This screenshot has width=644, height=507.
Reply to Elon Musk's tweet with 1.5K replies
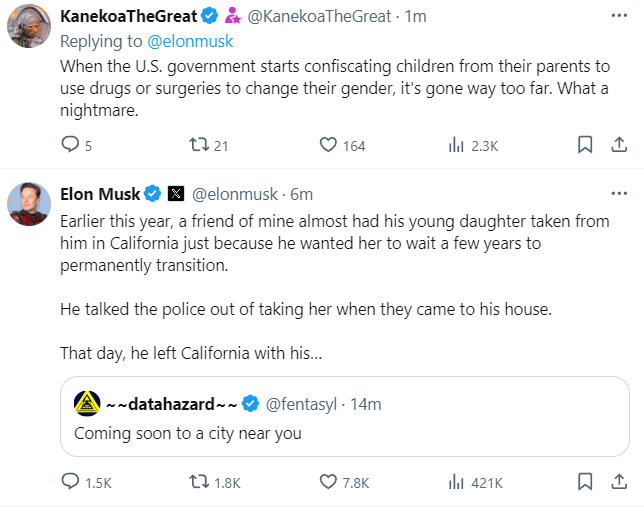coord(70,482)
